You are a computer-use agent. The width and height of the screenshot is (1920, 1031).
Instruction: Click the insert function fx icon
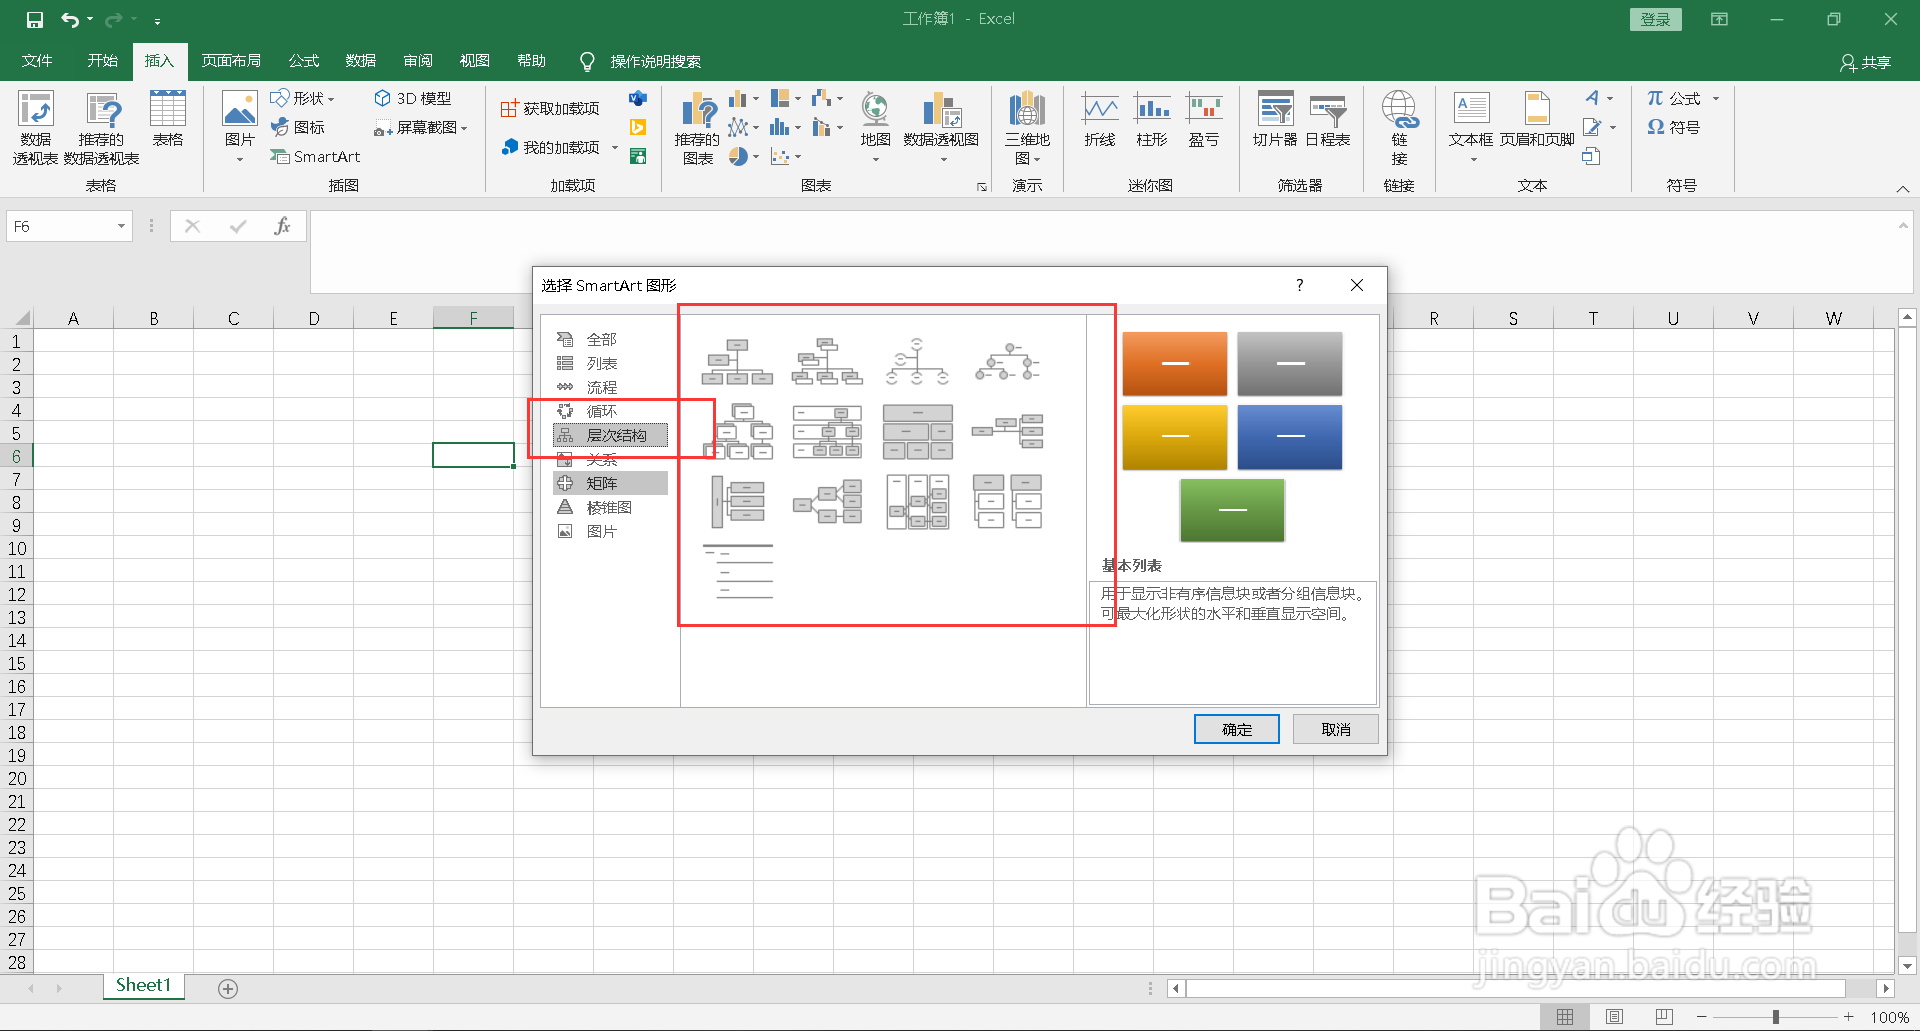pyautogui.click(x=282, y=226)
